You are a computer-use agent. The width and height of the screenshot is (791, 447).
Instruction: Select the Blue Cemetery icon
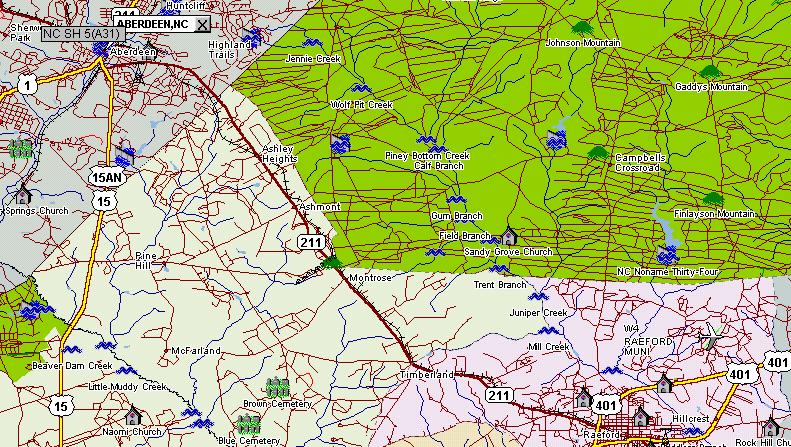(x=248, y=424)
